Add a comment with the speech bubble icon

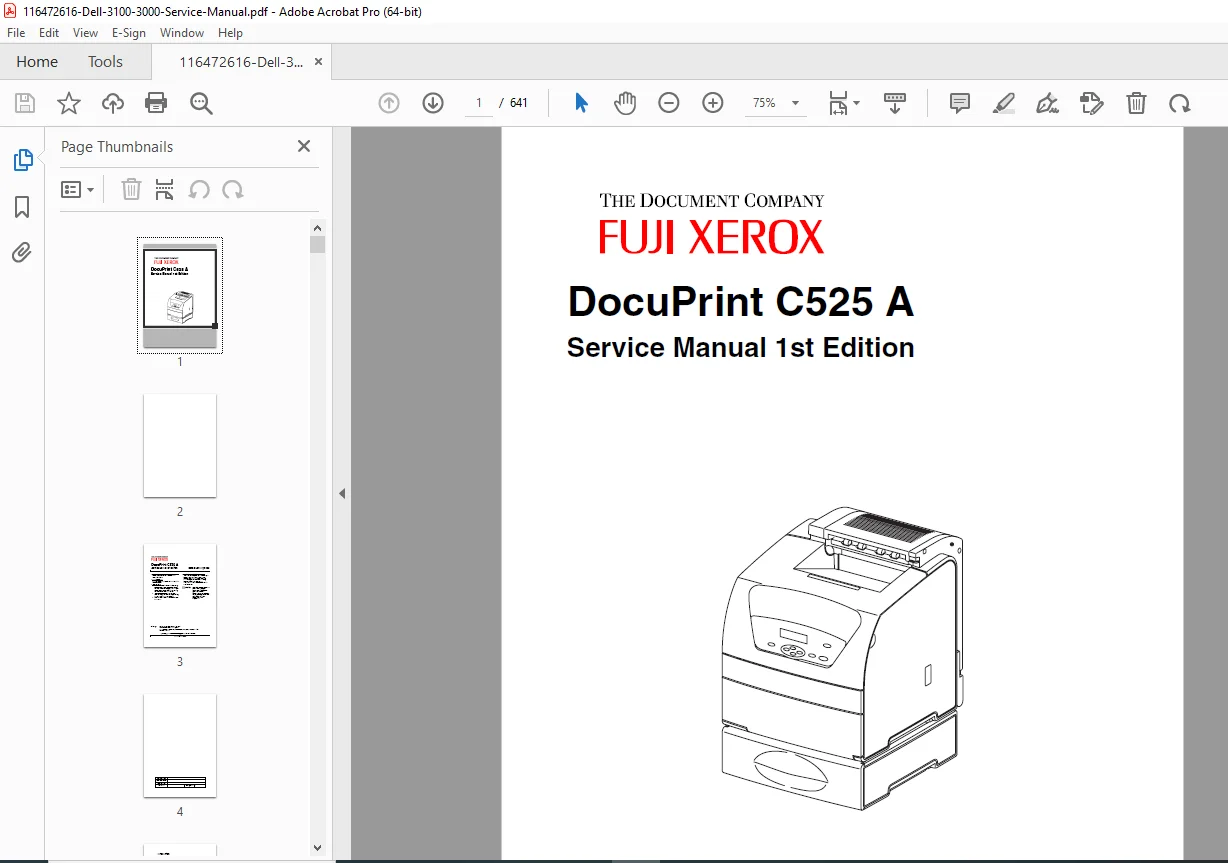pyautogui.click(x=960, y=103)
